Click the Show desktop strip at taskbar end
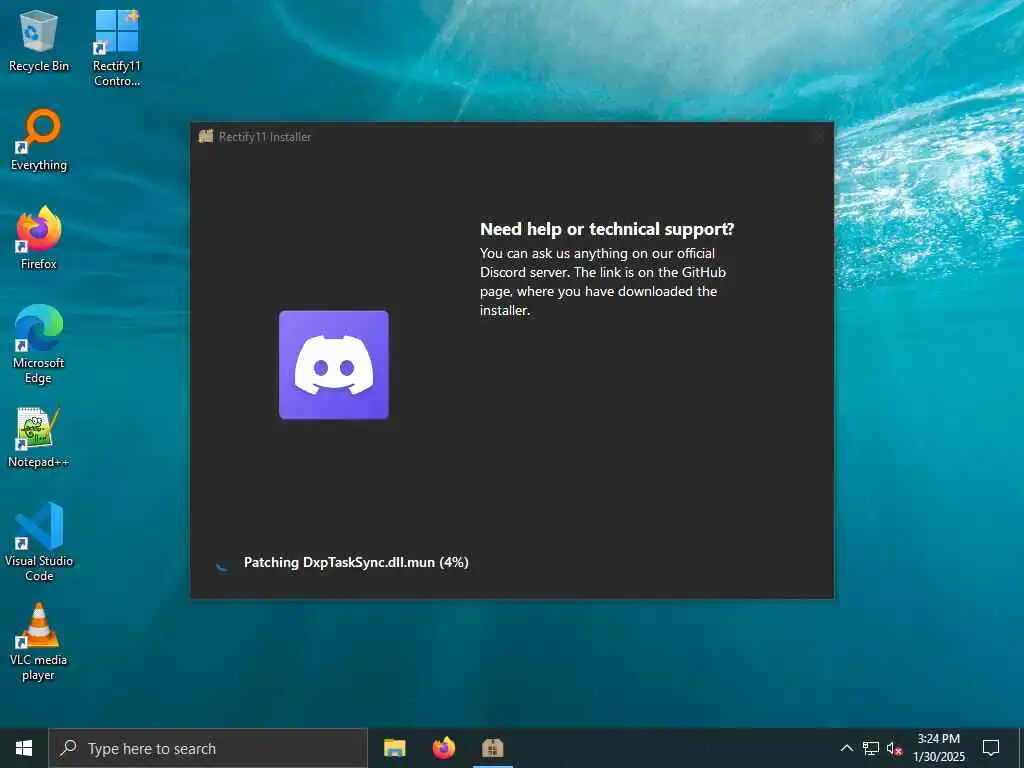 (1021, 748)
